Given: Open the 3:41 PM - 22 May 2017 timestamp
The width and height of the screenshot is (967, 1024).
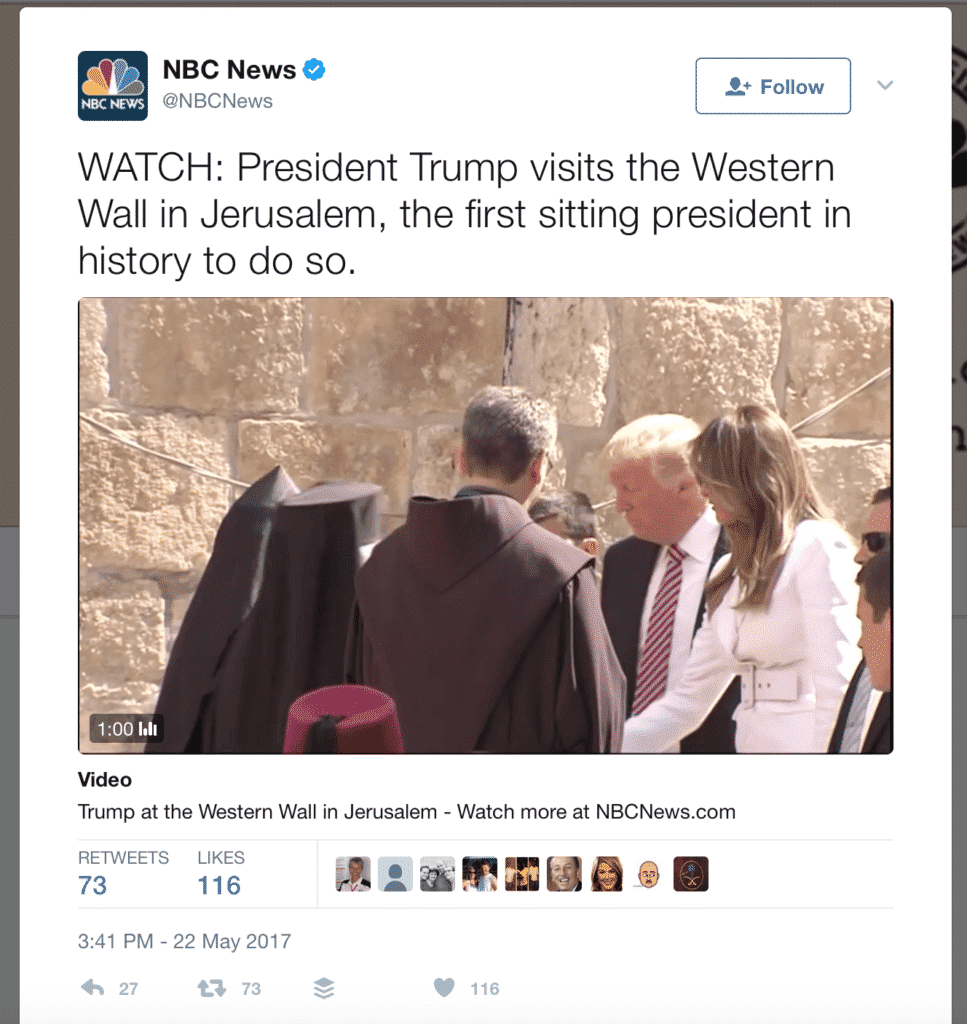Looking at the screenshot, I should 184,941.
